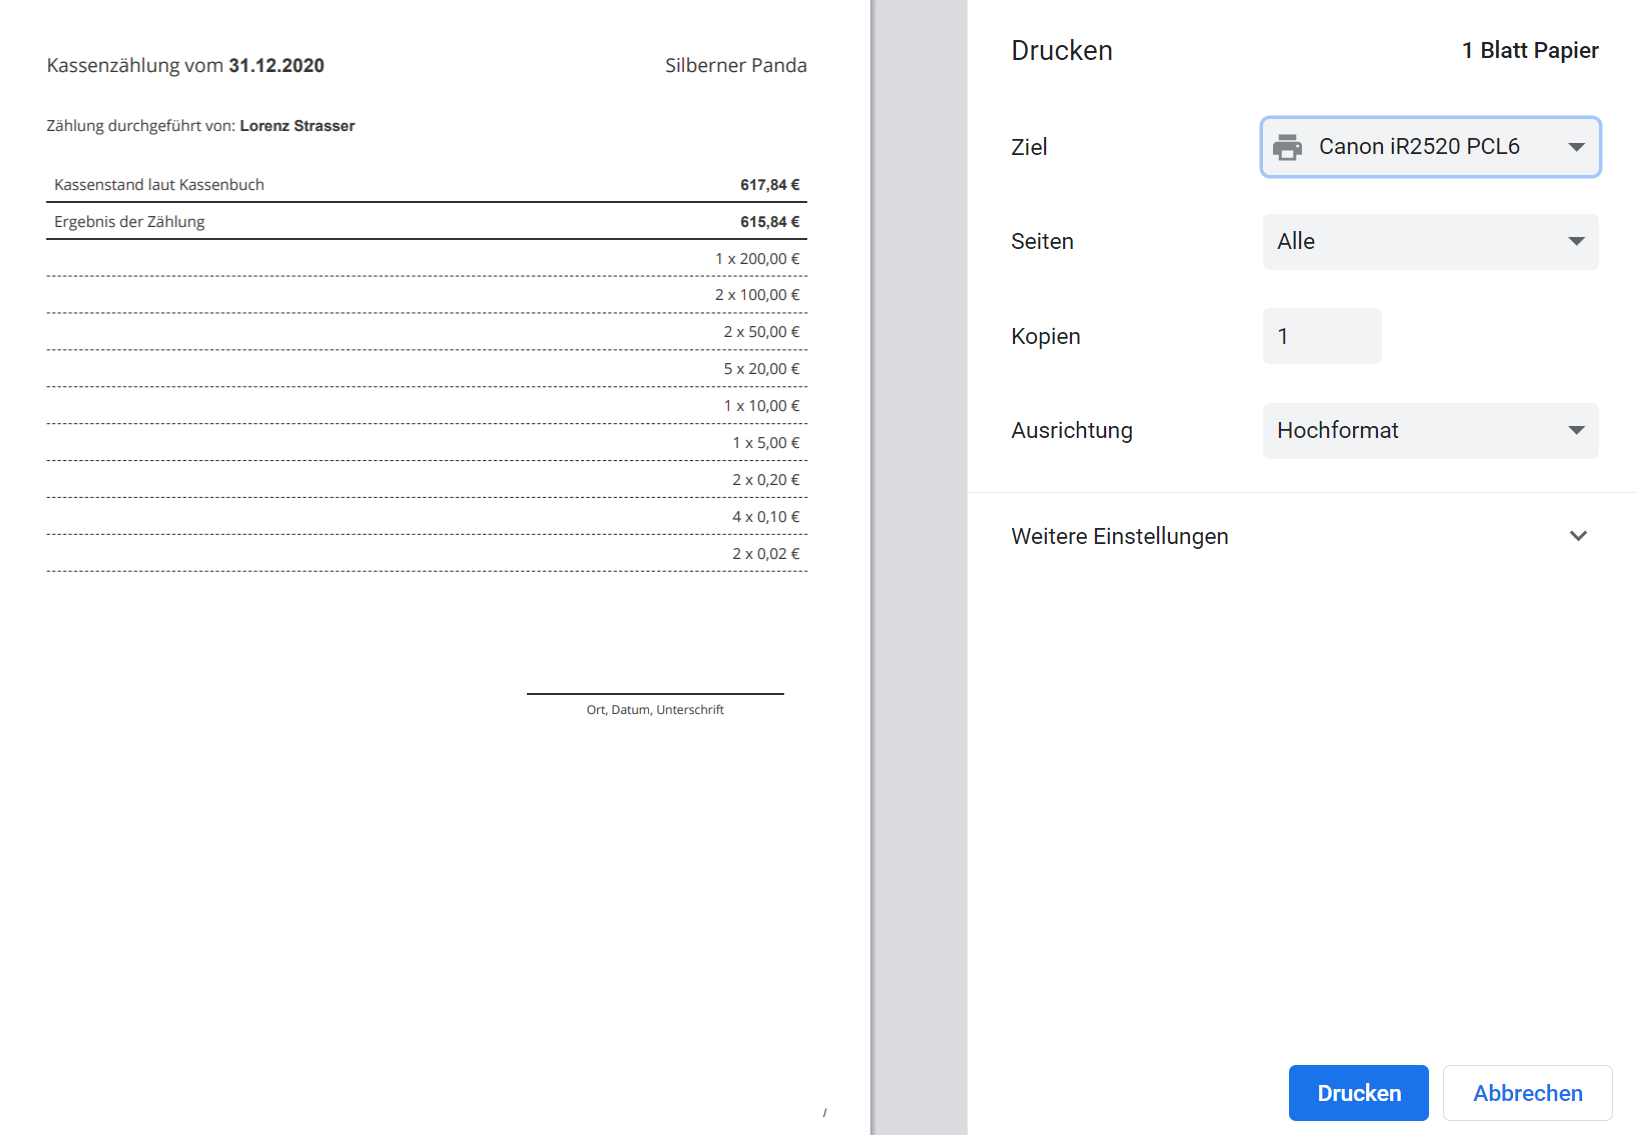The height and width of the screenshot is (1135, 1636).
Task: Cancel printing with the Abbrechen button
Action: (x=1527, y=1093)
